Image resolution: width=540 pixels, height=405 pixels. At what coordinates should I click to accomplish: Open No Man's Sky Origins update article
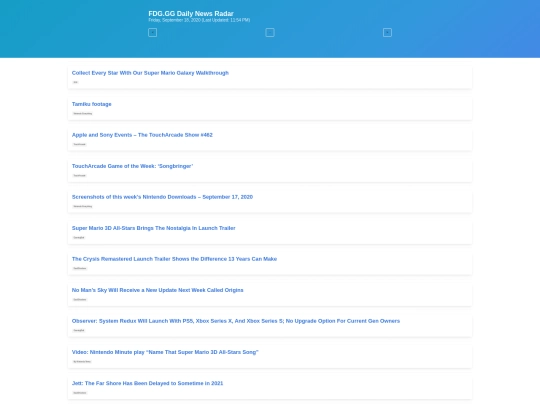tap(157, 290)
